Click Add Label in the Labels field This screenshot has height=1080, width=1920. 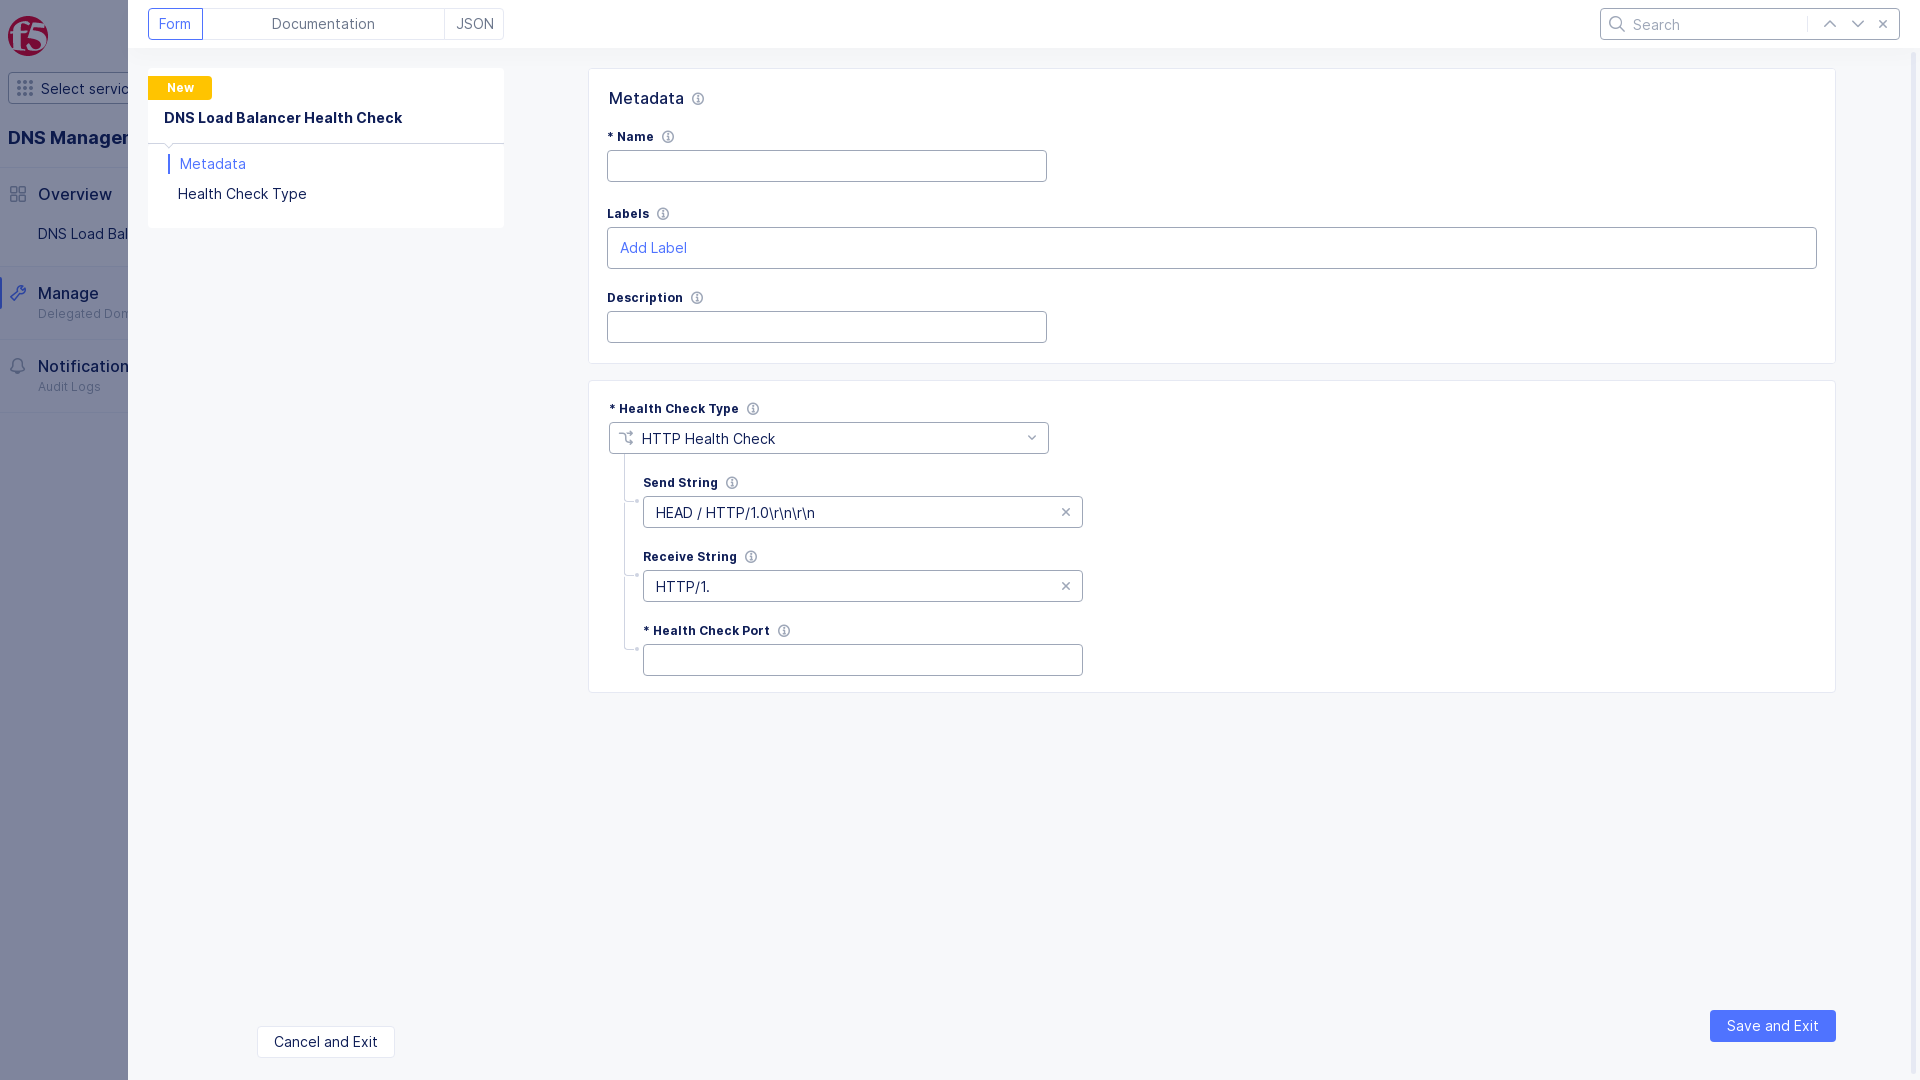point(653,248)
